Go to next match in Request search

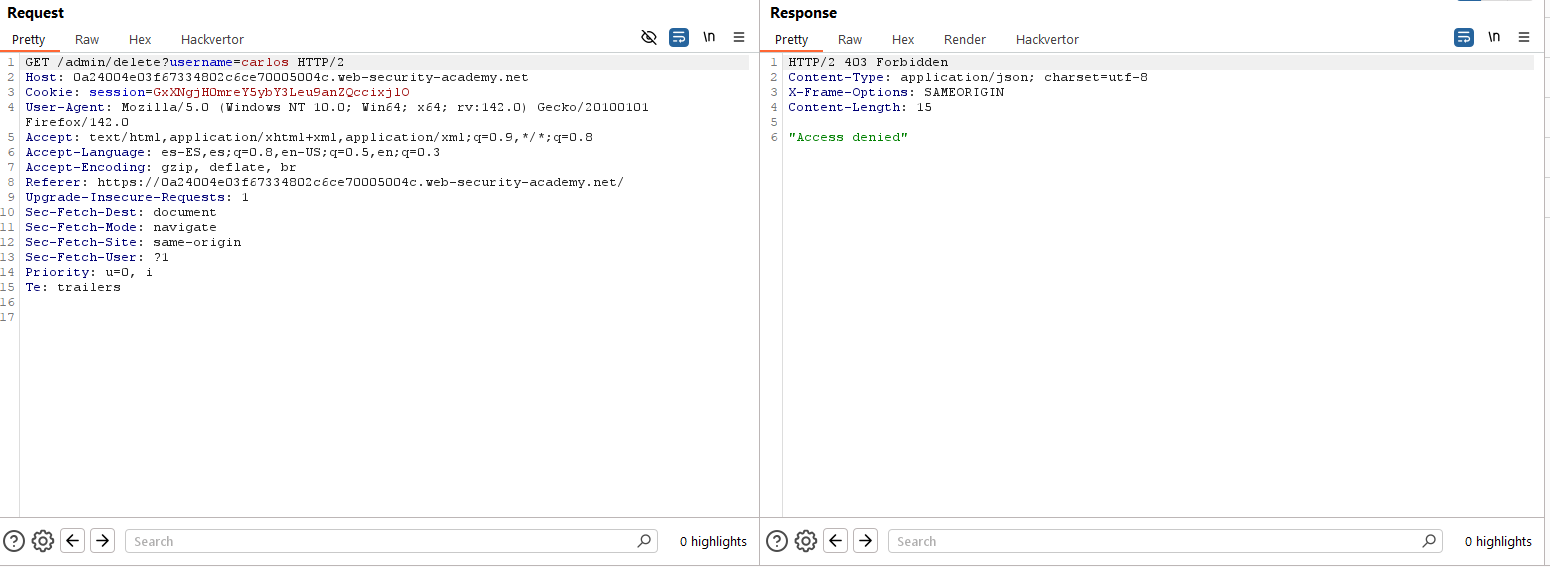point(102,541)
